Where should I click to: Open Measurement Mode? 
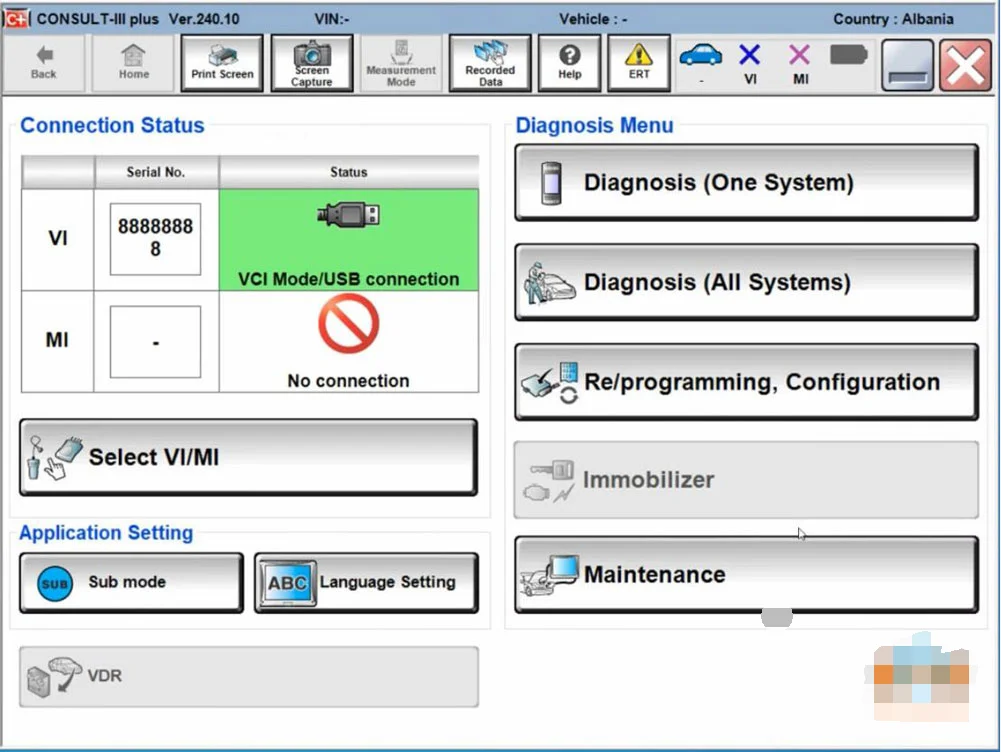[x=401, y=62]
